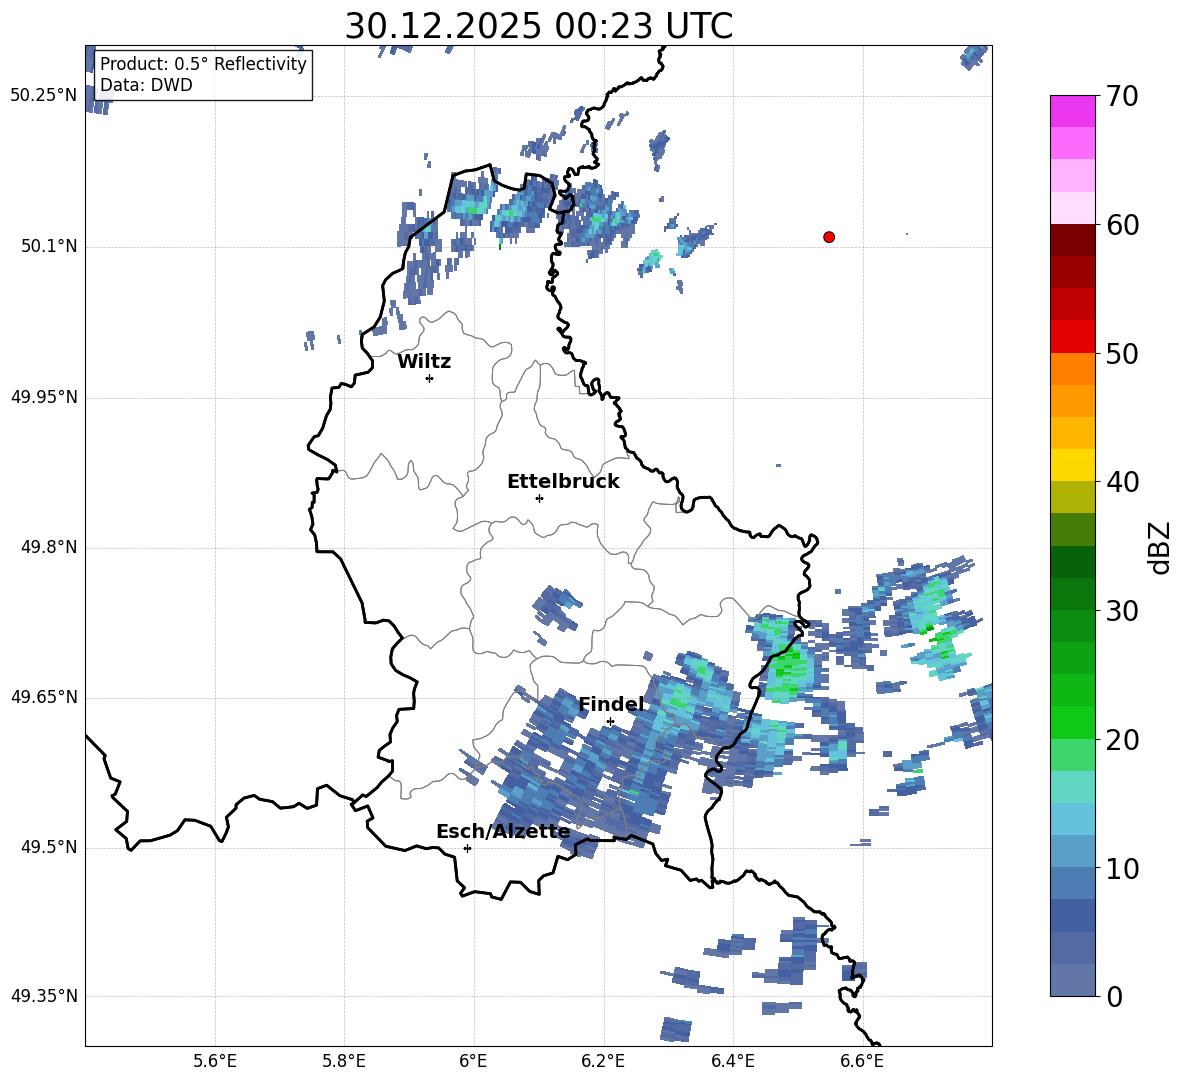Click the 5.8°E longitude label
Image resolution: width=1184 pixels, height=1081 pixels.
click(344, 1061)
